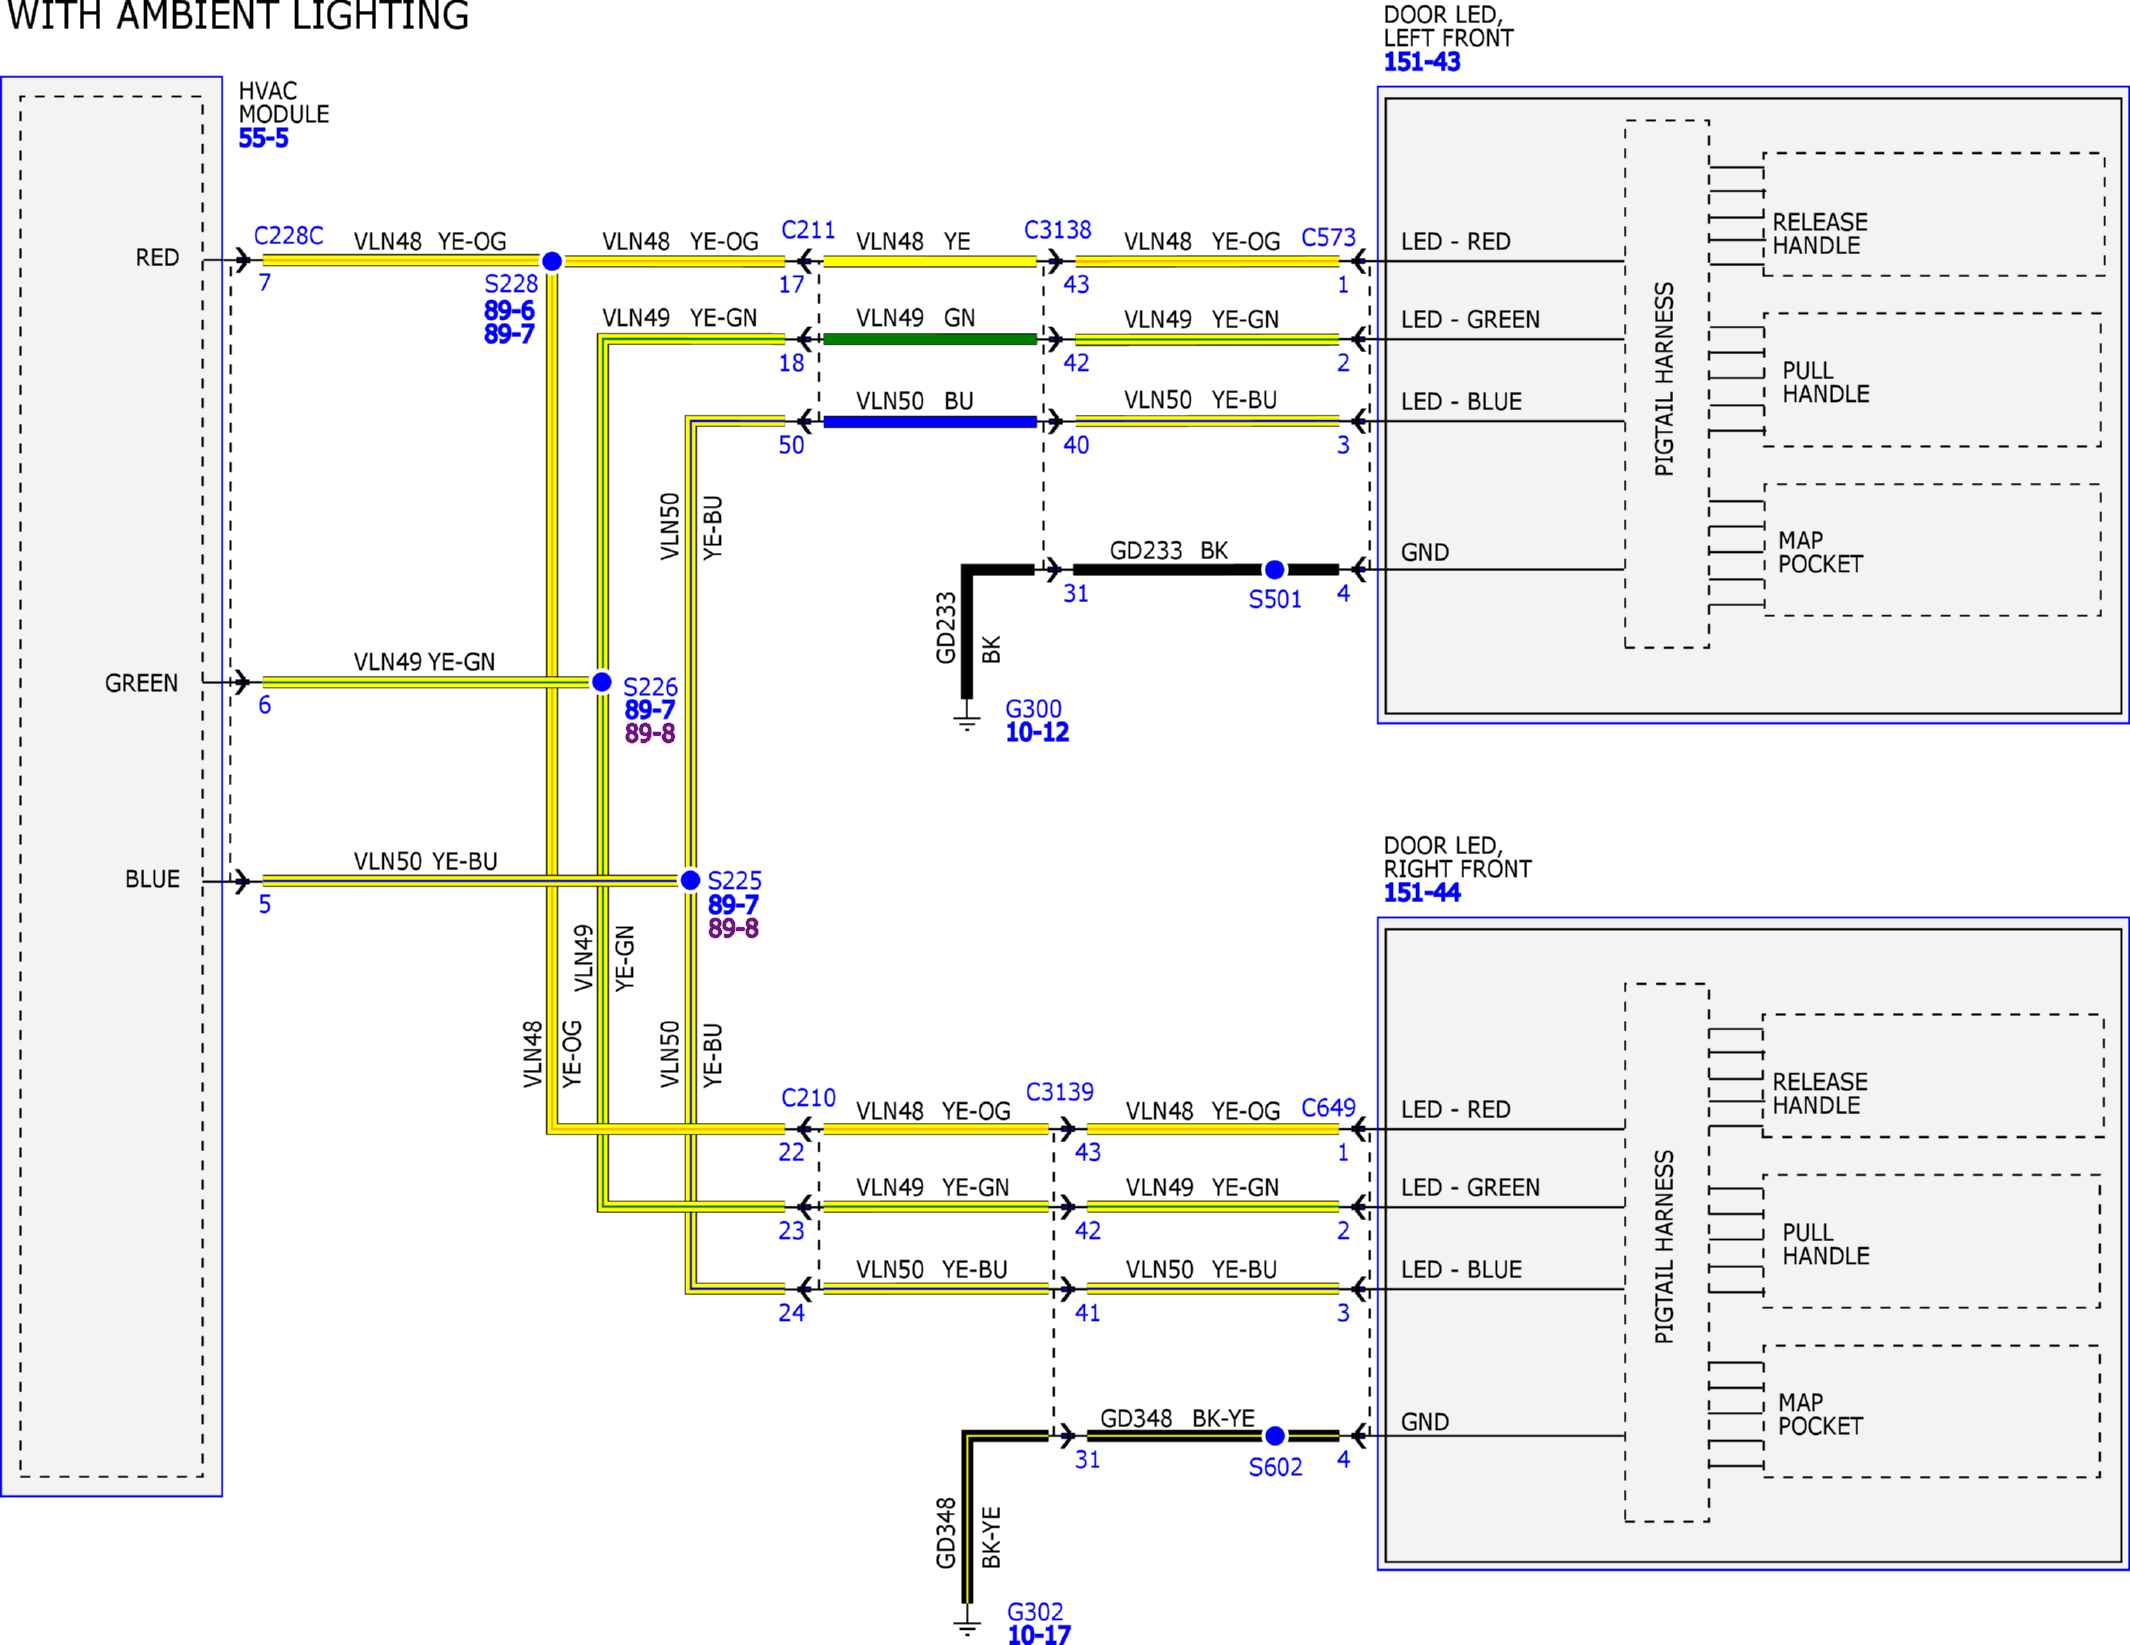Click the 'DOOR LED, LEFT FRONT' title
Screen dimensions: 2130x1645
coord(1448,26)
